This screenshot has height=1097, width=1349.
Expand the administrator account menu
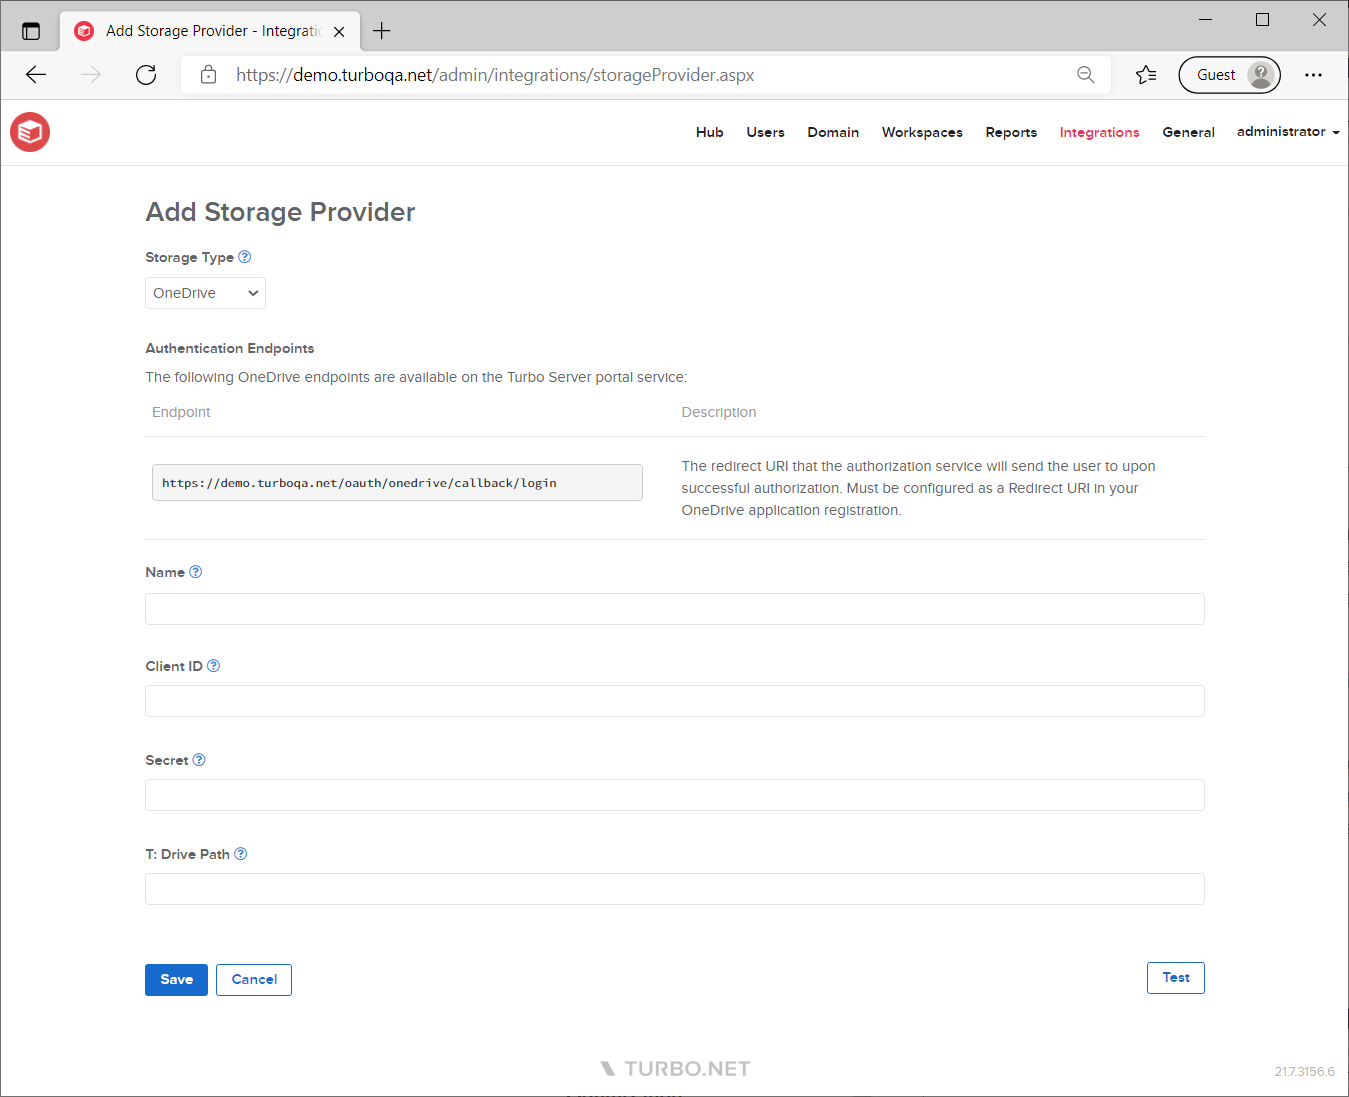[1287, 132]
